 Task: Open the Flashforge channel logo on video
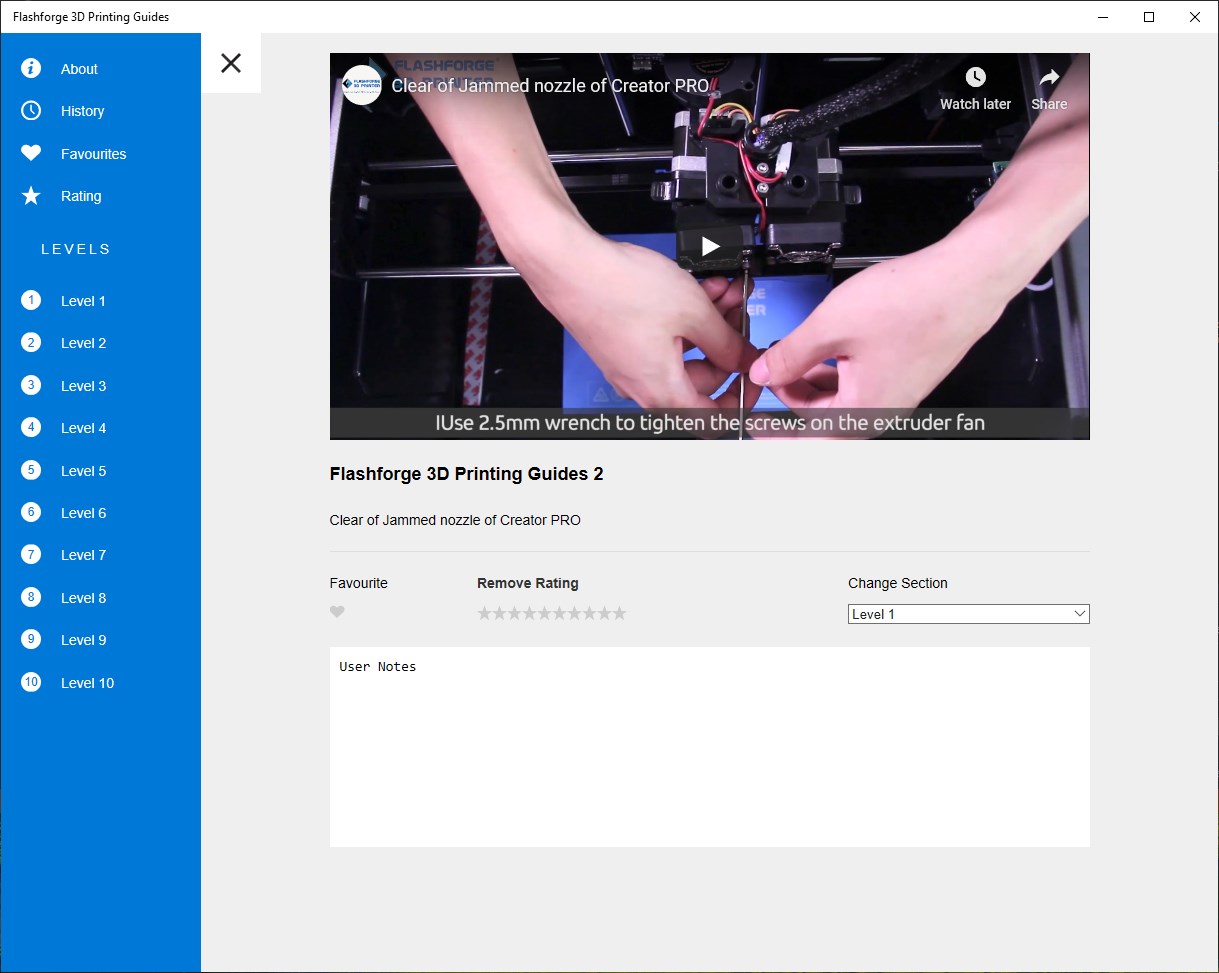click(x=361, y=85)
